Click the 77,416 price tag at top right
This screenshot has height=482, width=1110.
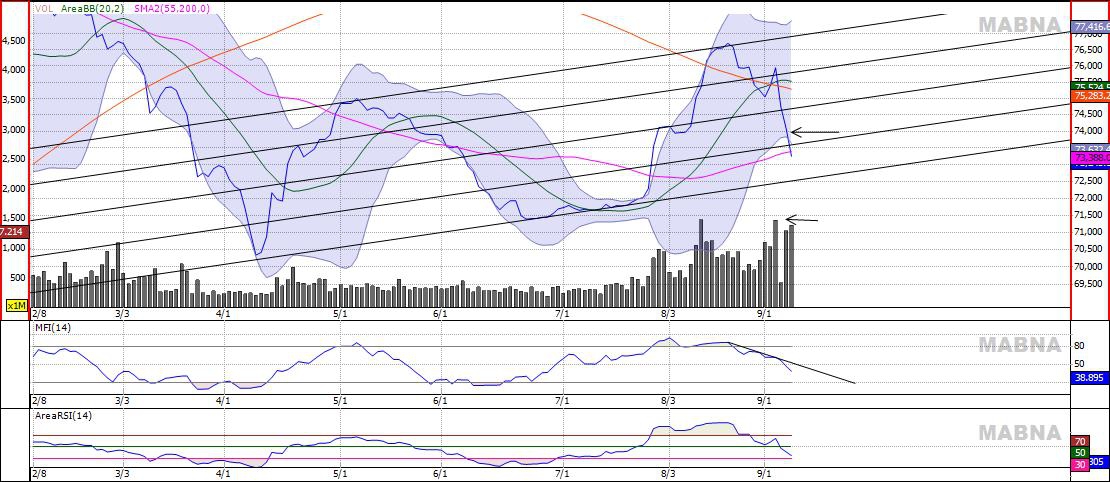point(1090,27)
